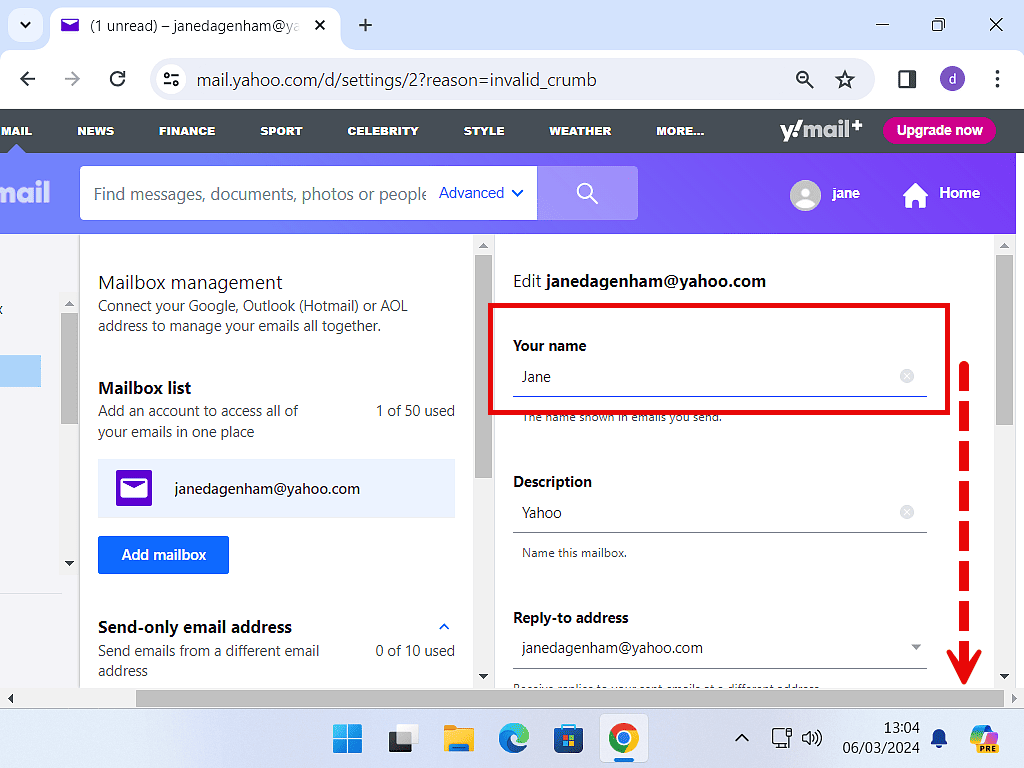
Task: Click the Add mailbox button
Action: (x=163, y=555)
